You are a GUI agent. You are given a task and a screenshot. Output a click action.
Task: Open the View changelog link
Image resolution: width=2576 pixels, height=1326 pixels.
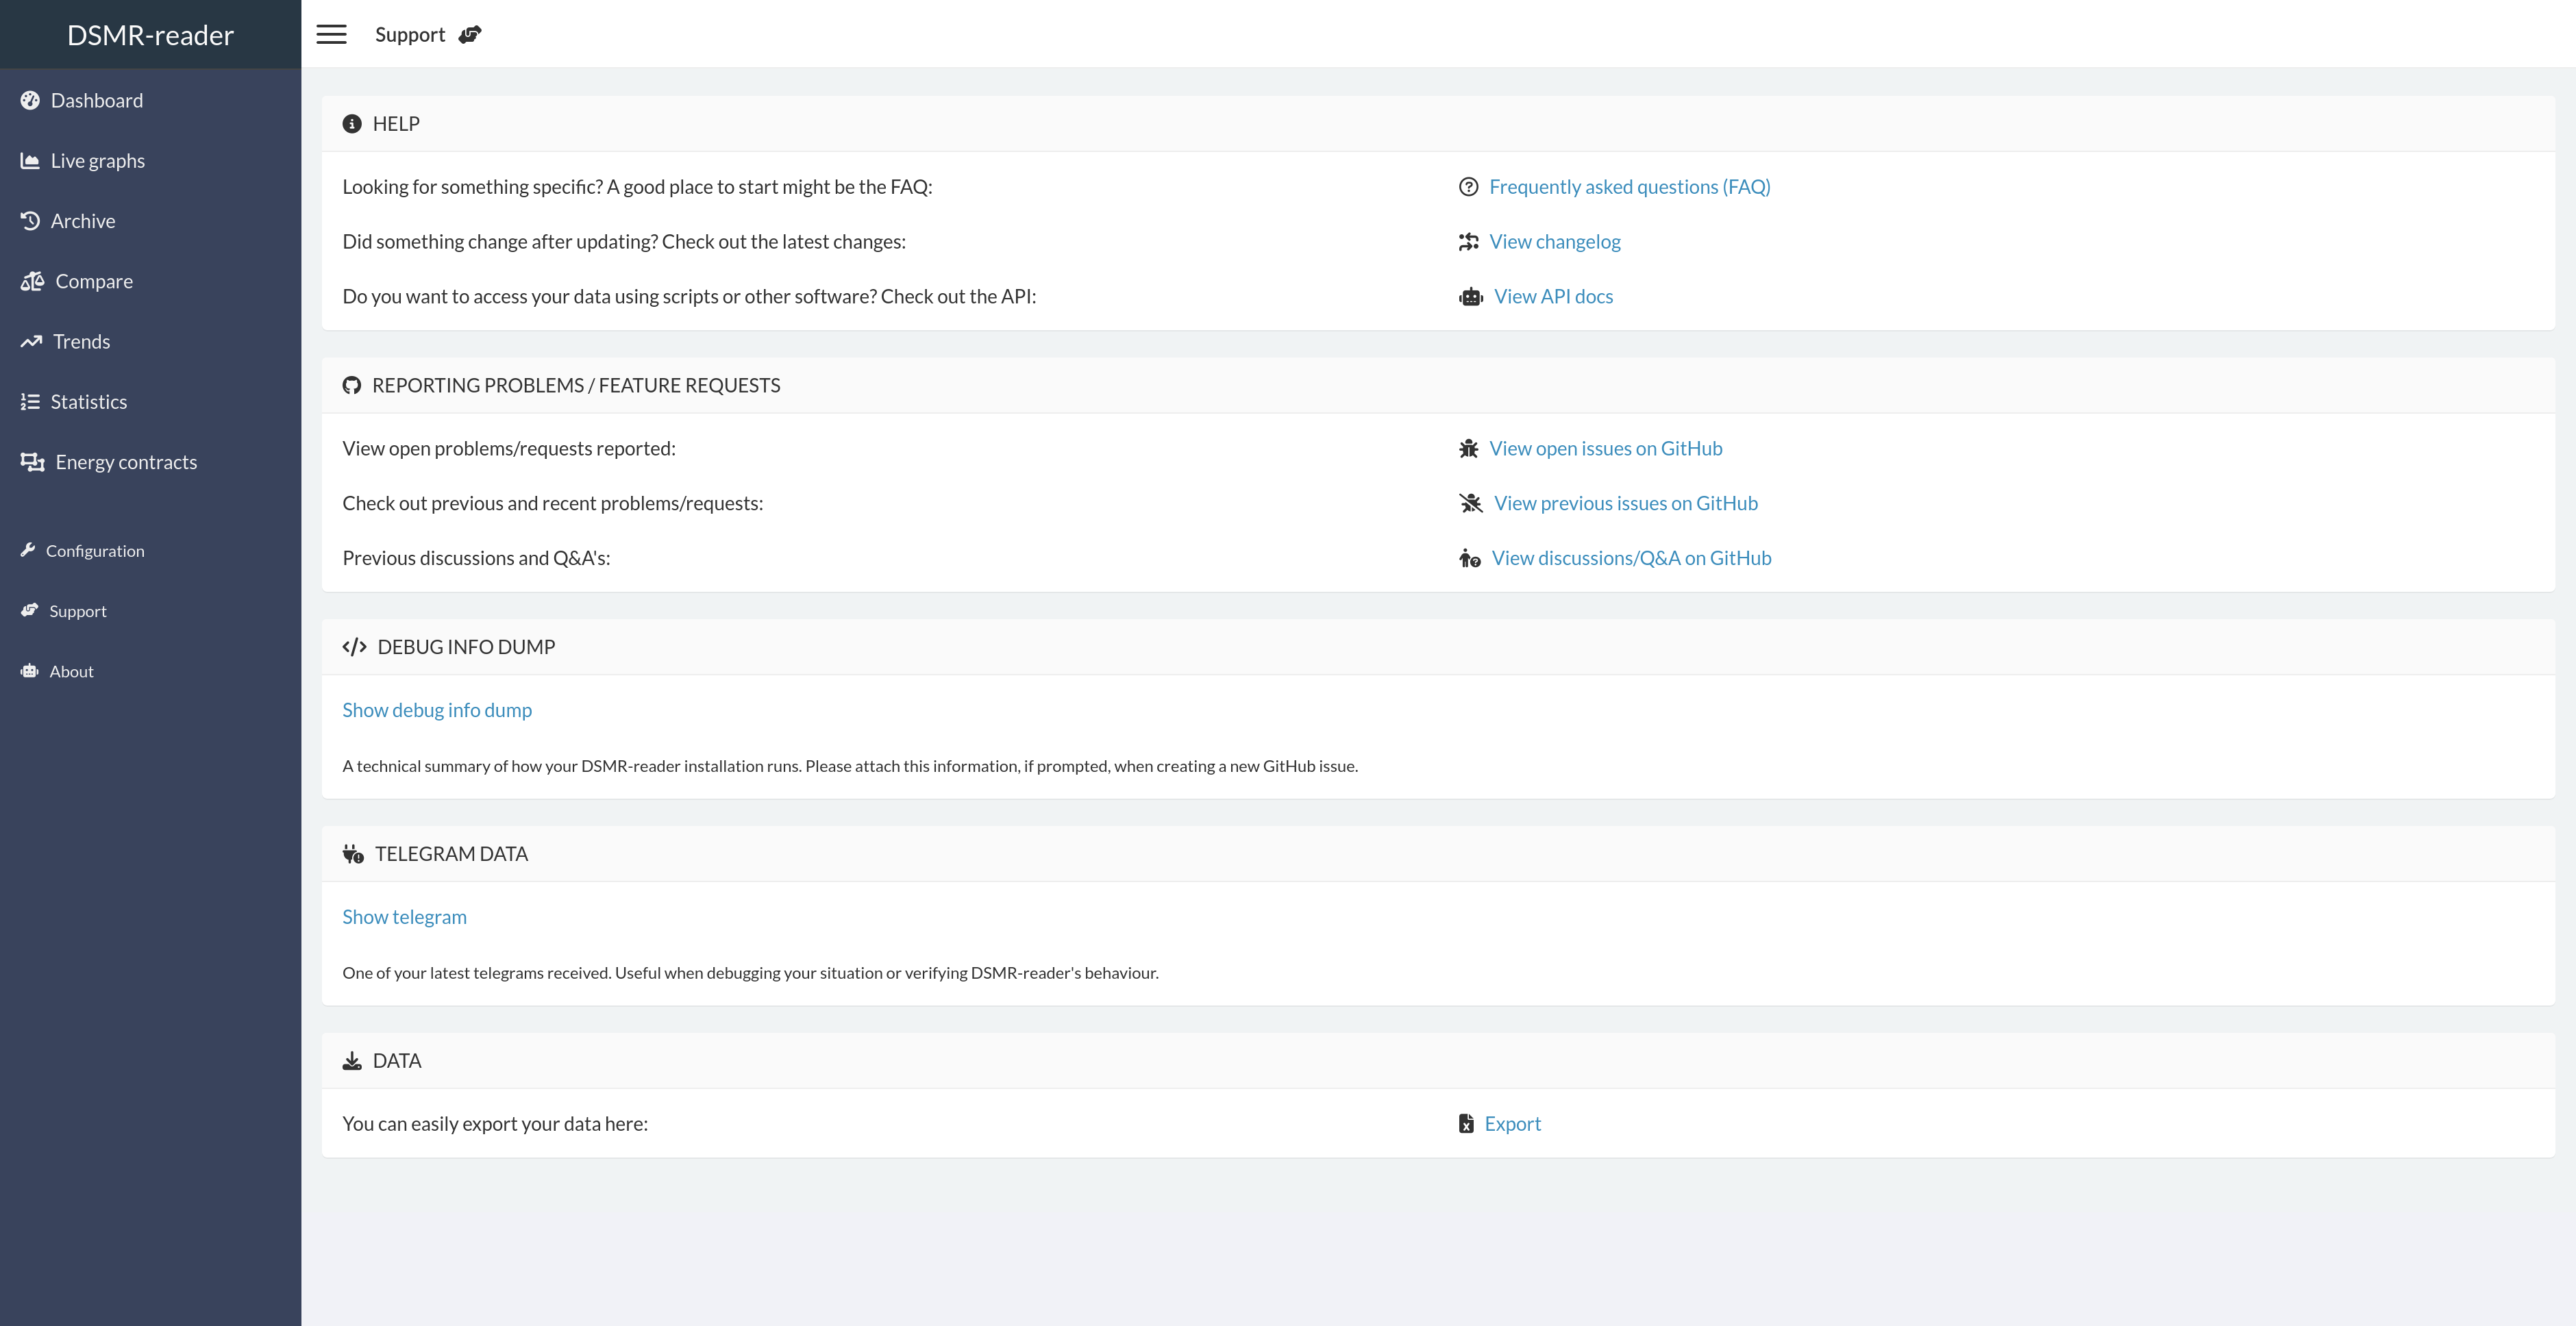(x=1555, y=242)
